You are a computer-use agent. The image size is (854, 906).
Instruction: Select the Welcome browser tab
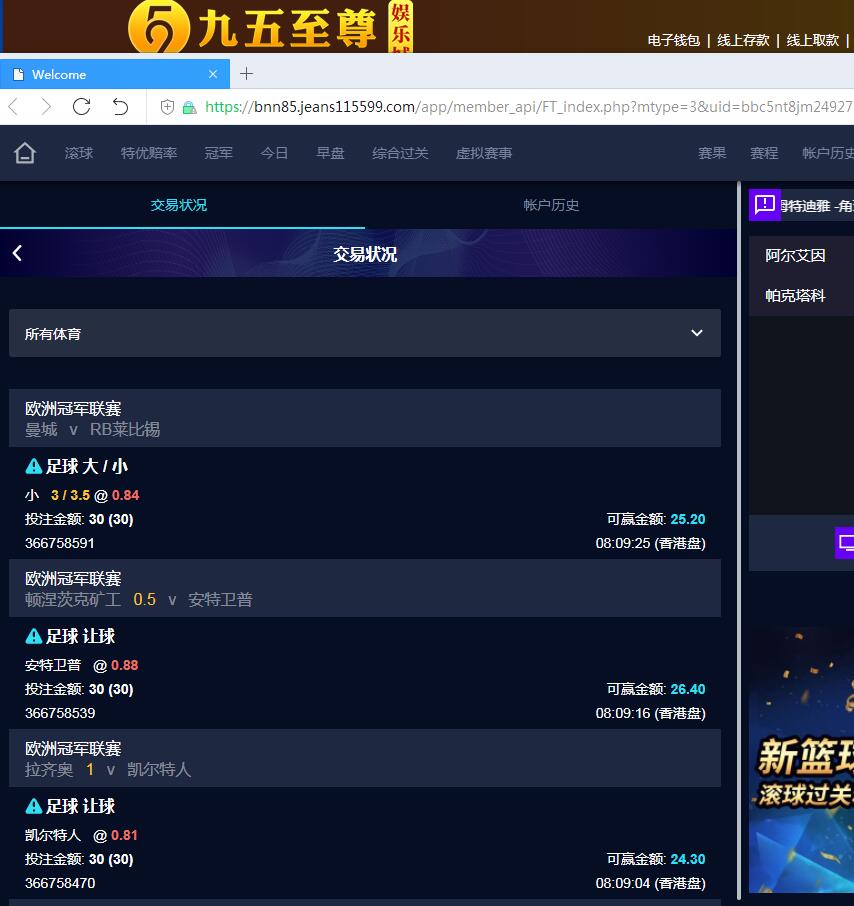tap(115, 74)
